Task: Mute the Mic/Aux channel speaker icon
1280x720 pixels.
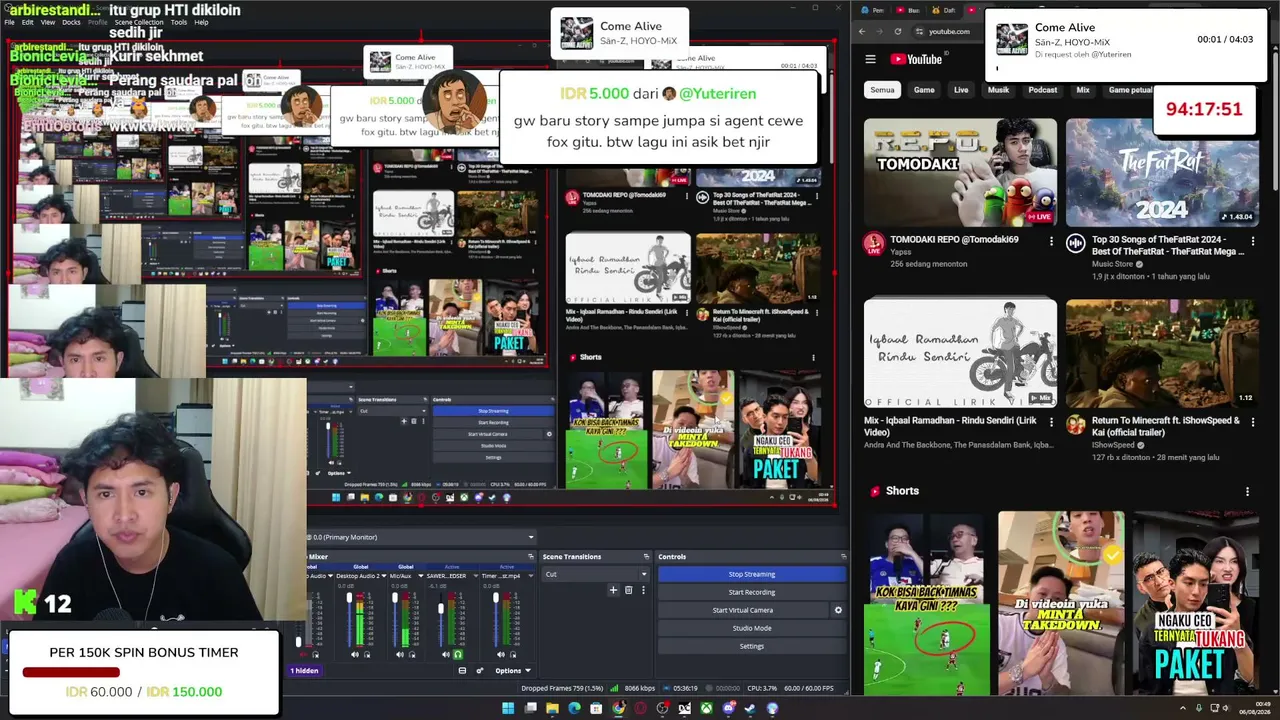Action: (x=401, y=655)
